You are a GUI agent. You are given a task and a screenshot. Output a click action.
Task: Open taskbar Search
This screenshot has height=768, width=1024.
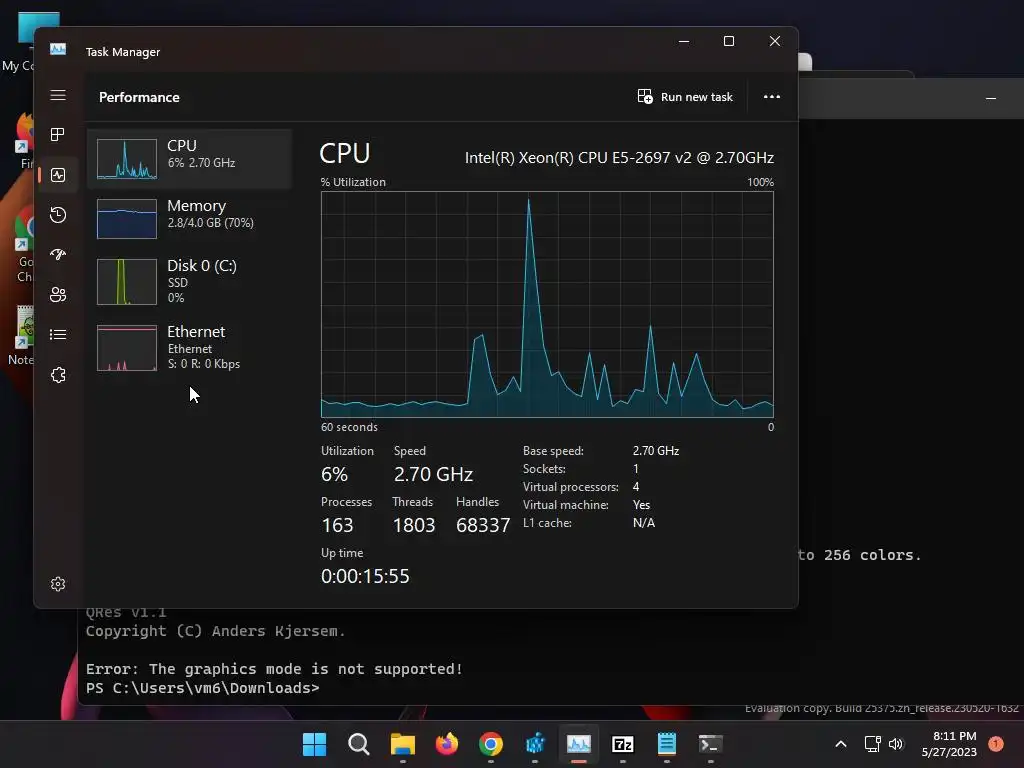359,744
